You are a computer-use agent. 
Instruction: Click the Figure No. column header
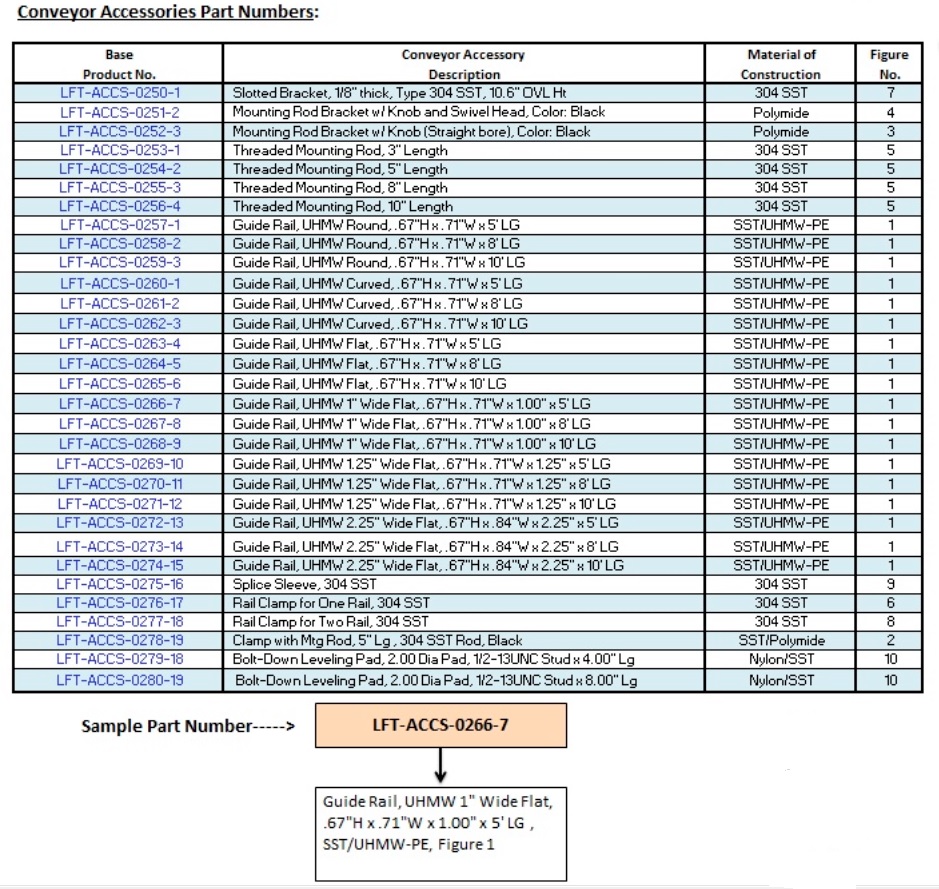[889, 64]
